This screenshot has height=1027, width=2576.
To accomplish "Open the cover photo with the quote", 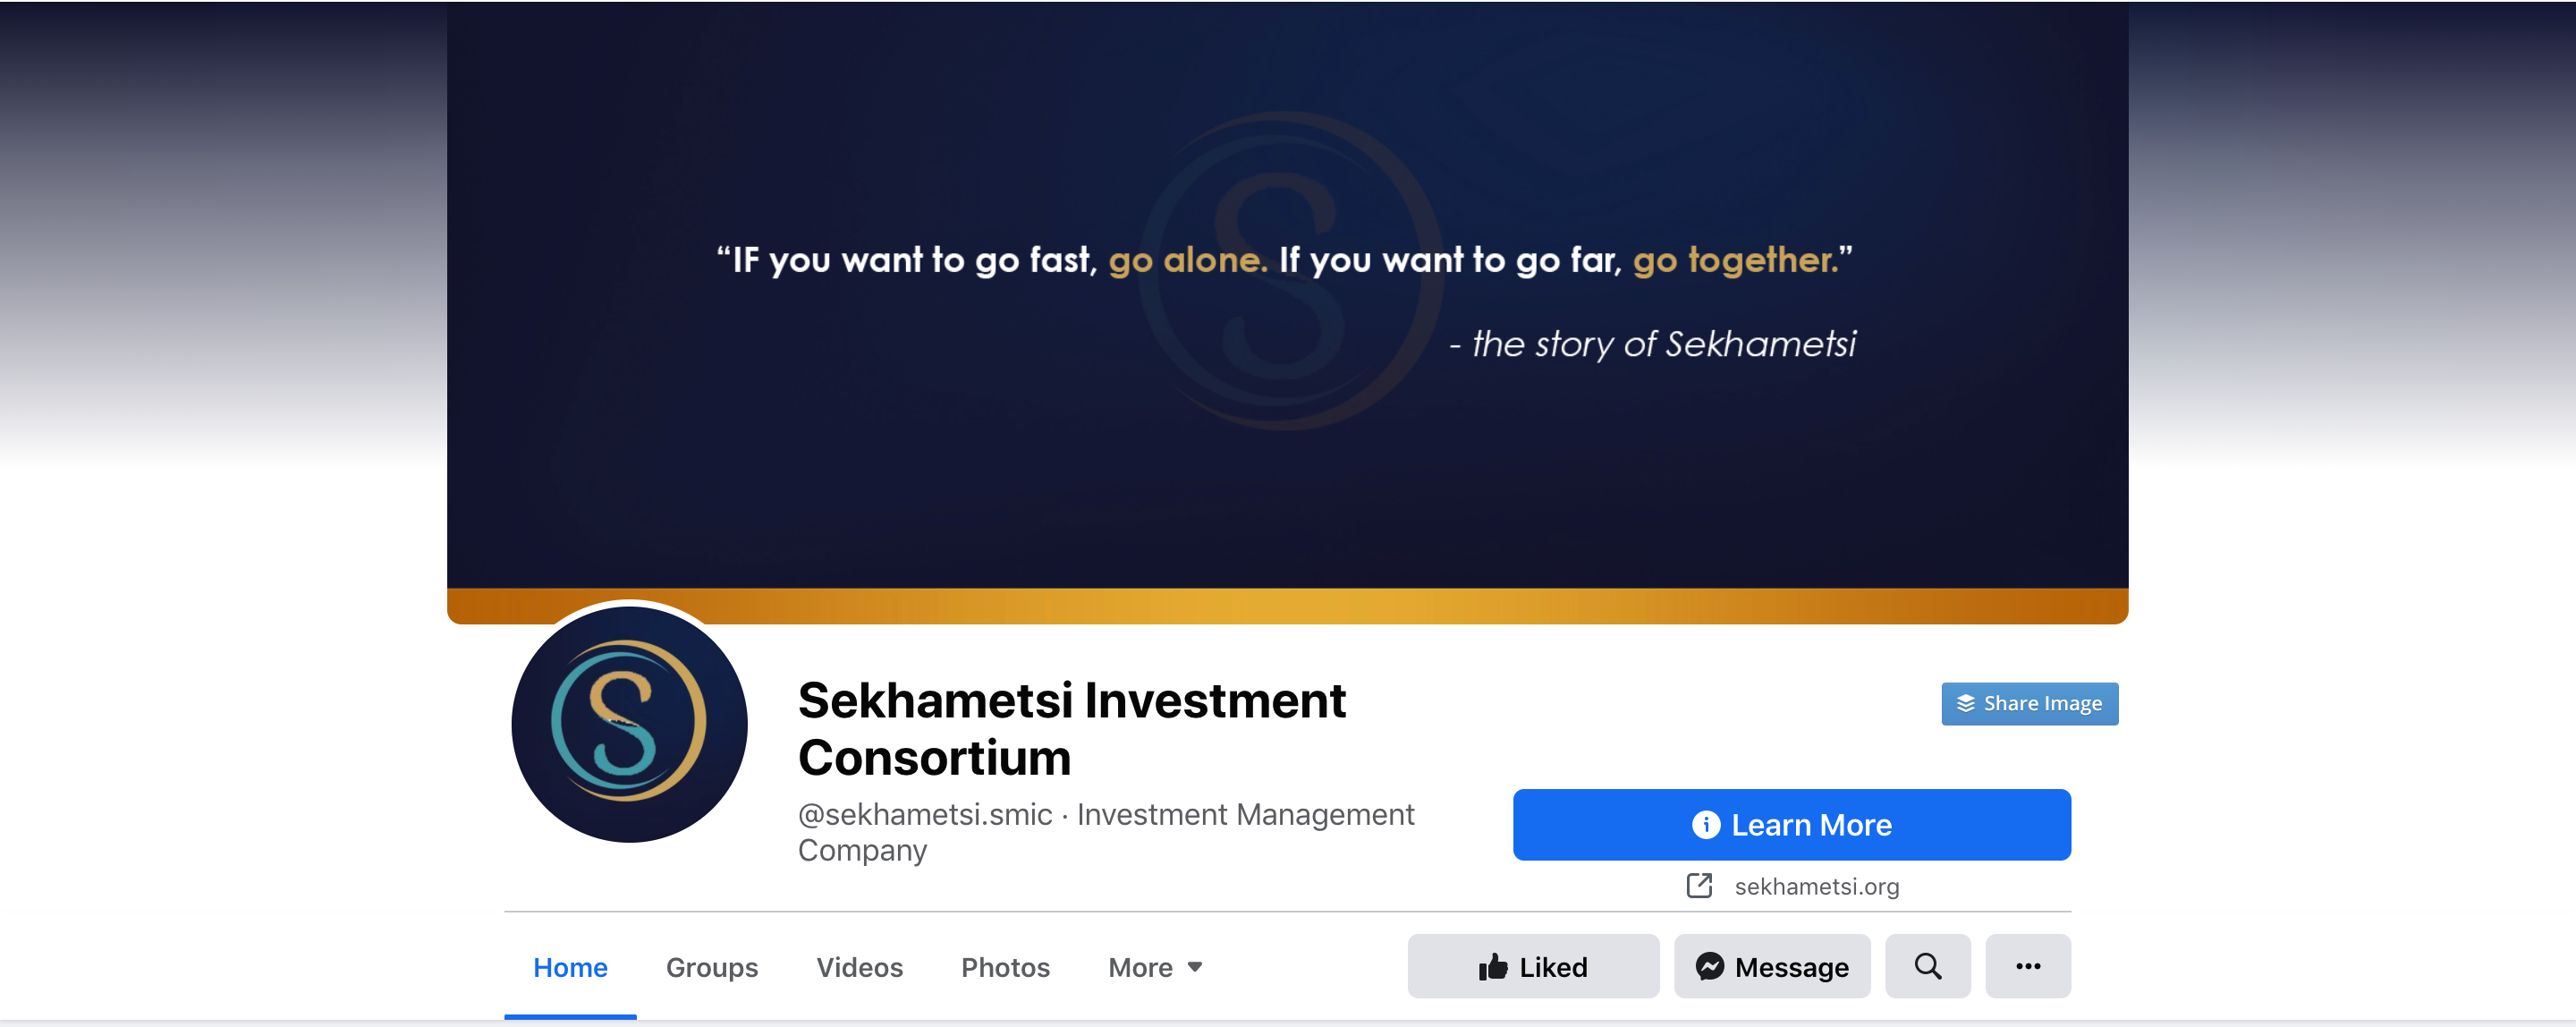I will (1287, 300).
